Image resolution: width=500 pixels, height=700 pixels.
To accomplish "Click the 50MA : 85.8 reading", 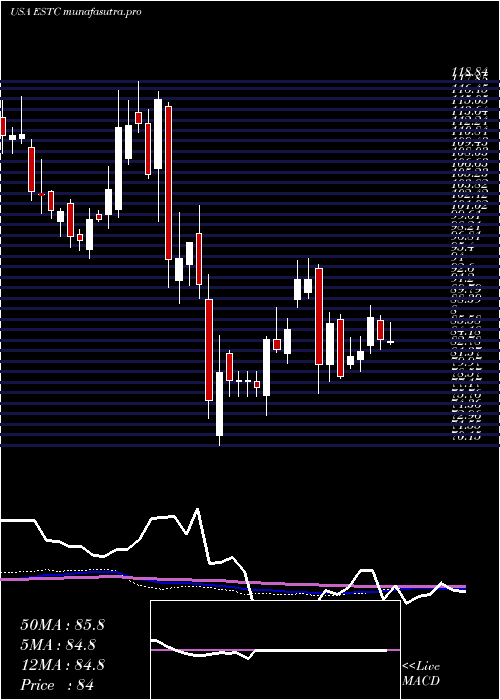I will coord(62,625).
